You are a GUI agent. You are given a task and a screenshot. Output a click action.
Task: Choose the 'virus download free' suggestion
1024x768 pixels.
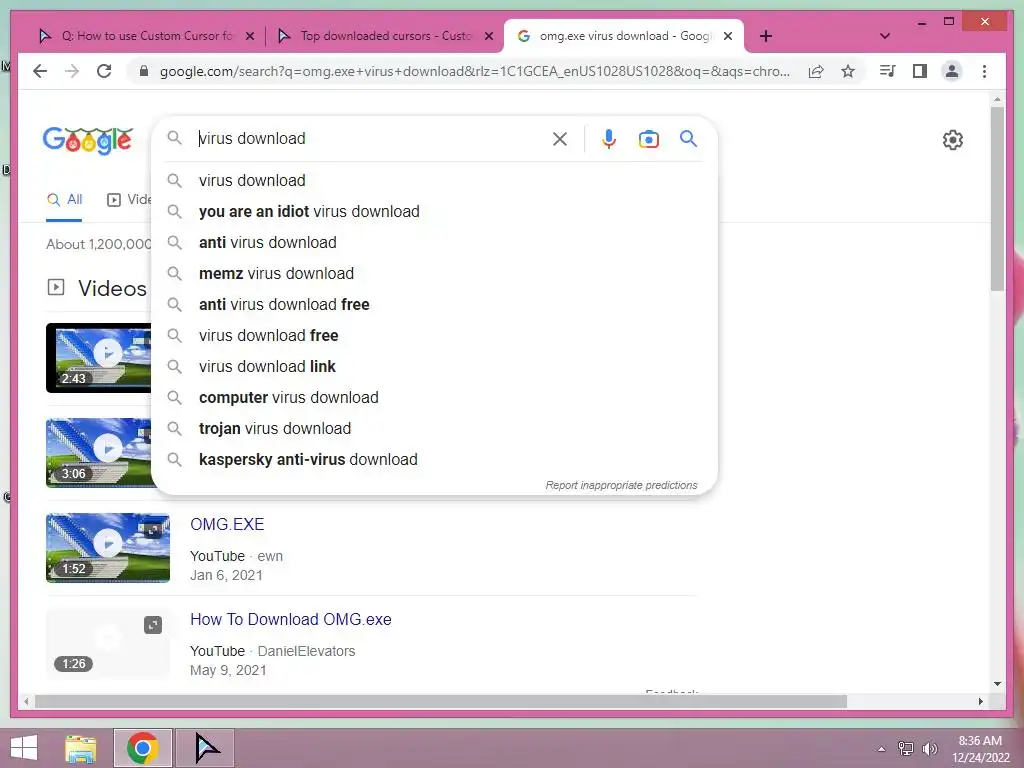[x=434, y=336]
